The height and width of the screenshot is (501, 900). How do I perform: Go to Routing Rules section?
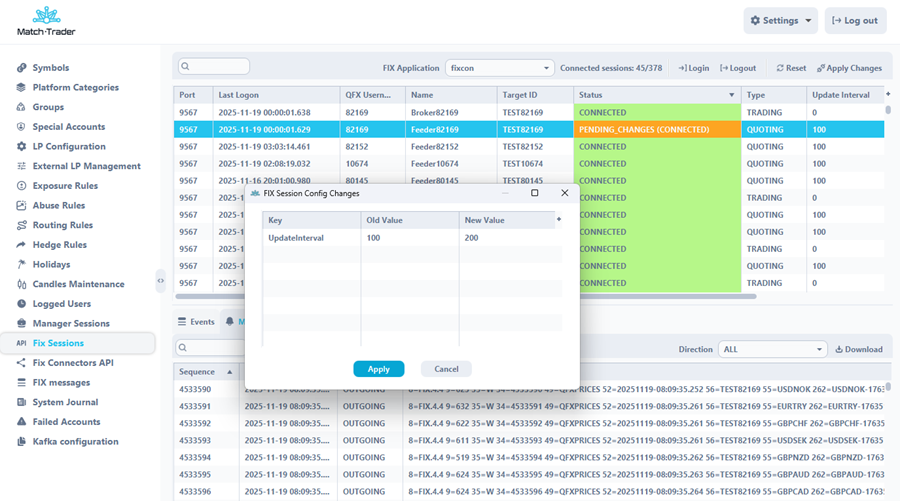[62, 225]
